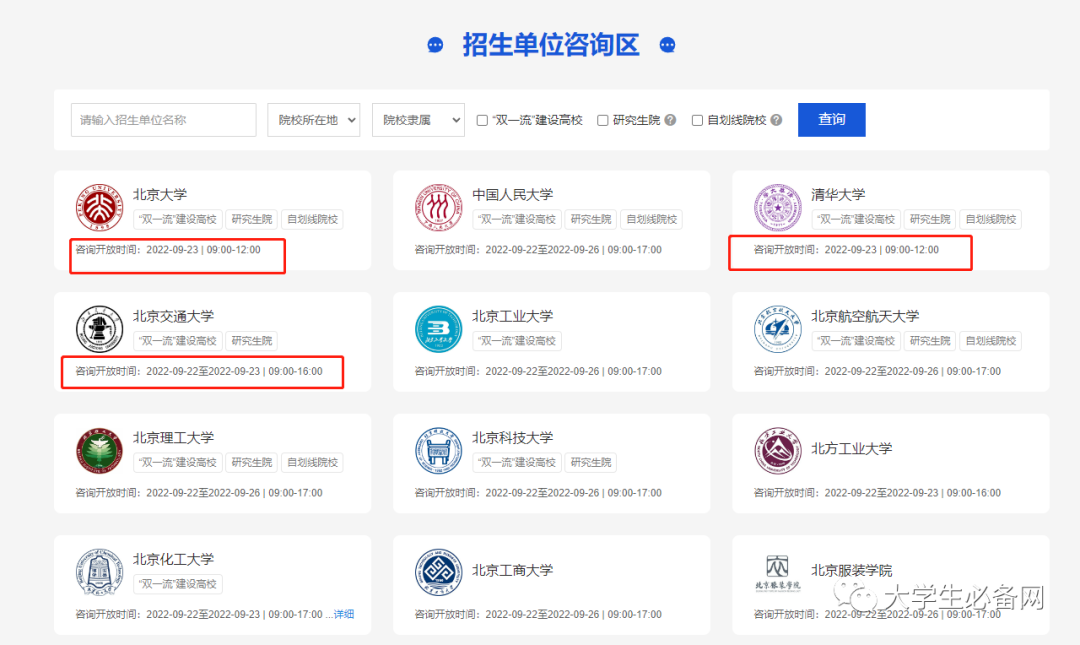Viewport: 1080px width, 645px height.
Task: Click the 北京航空航天大学 emblem
Action: pyautogui.click(x=778, y=329)
